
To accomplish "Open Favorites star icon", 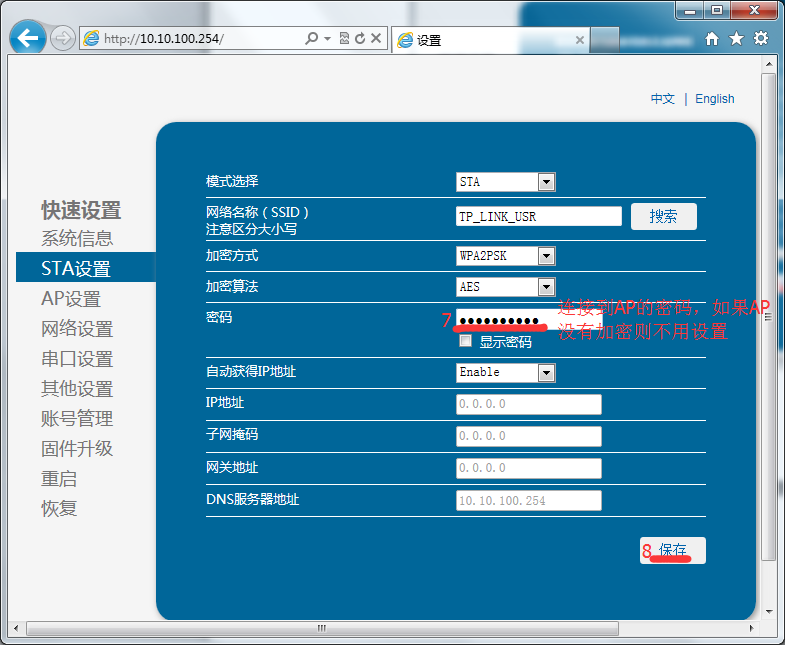I will point(736,39).
